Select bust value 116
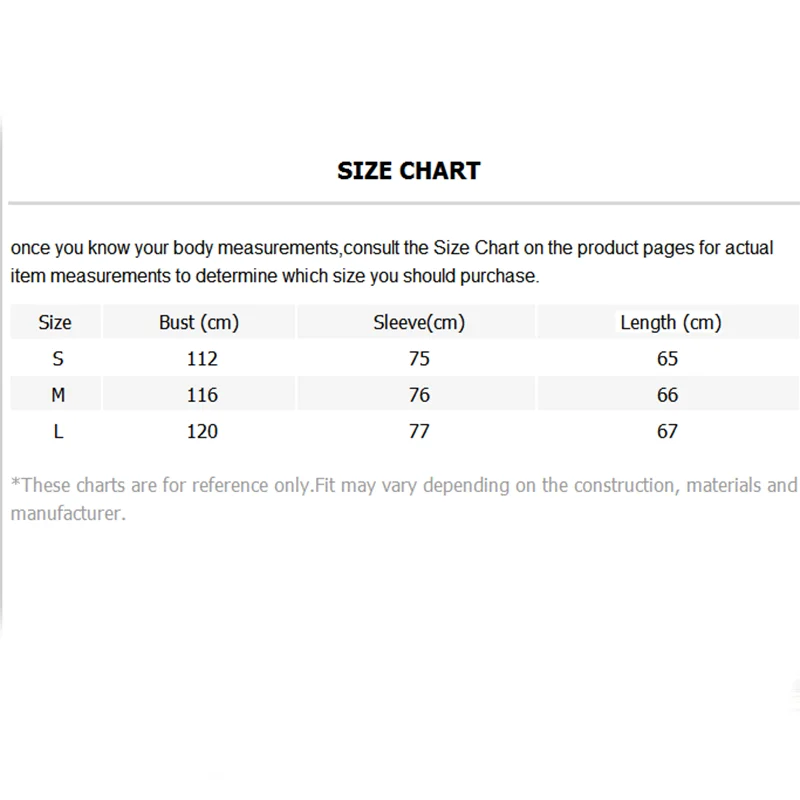The image size is (800, 800). 202,395
